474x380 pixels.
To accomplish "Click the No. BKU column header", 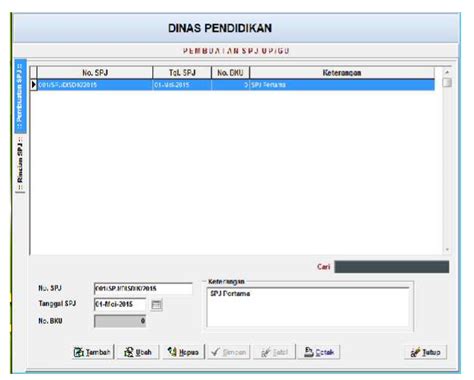I will pos(230,73).
